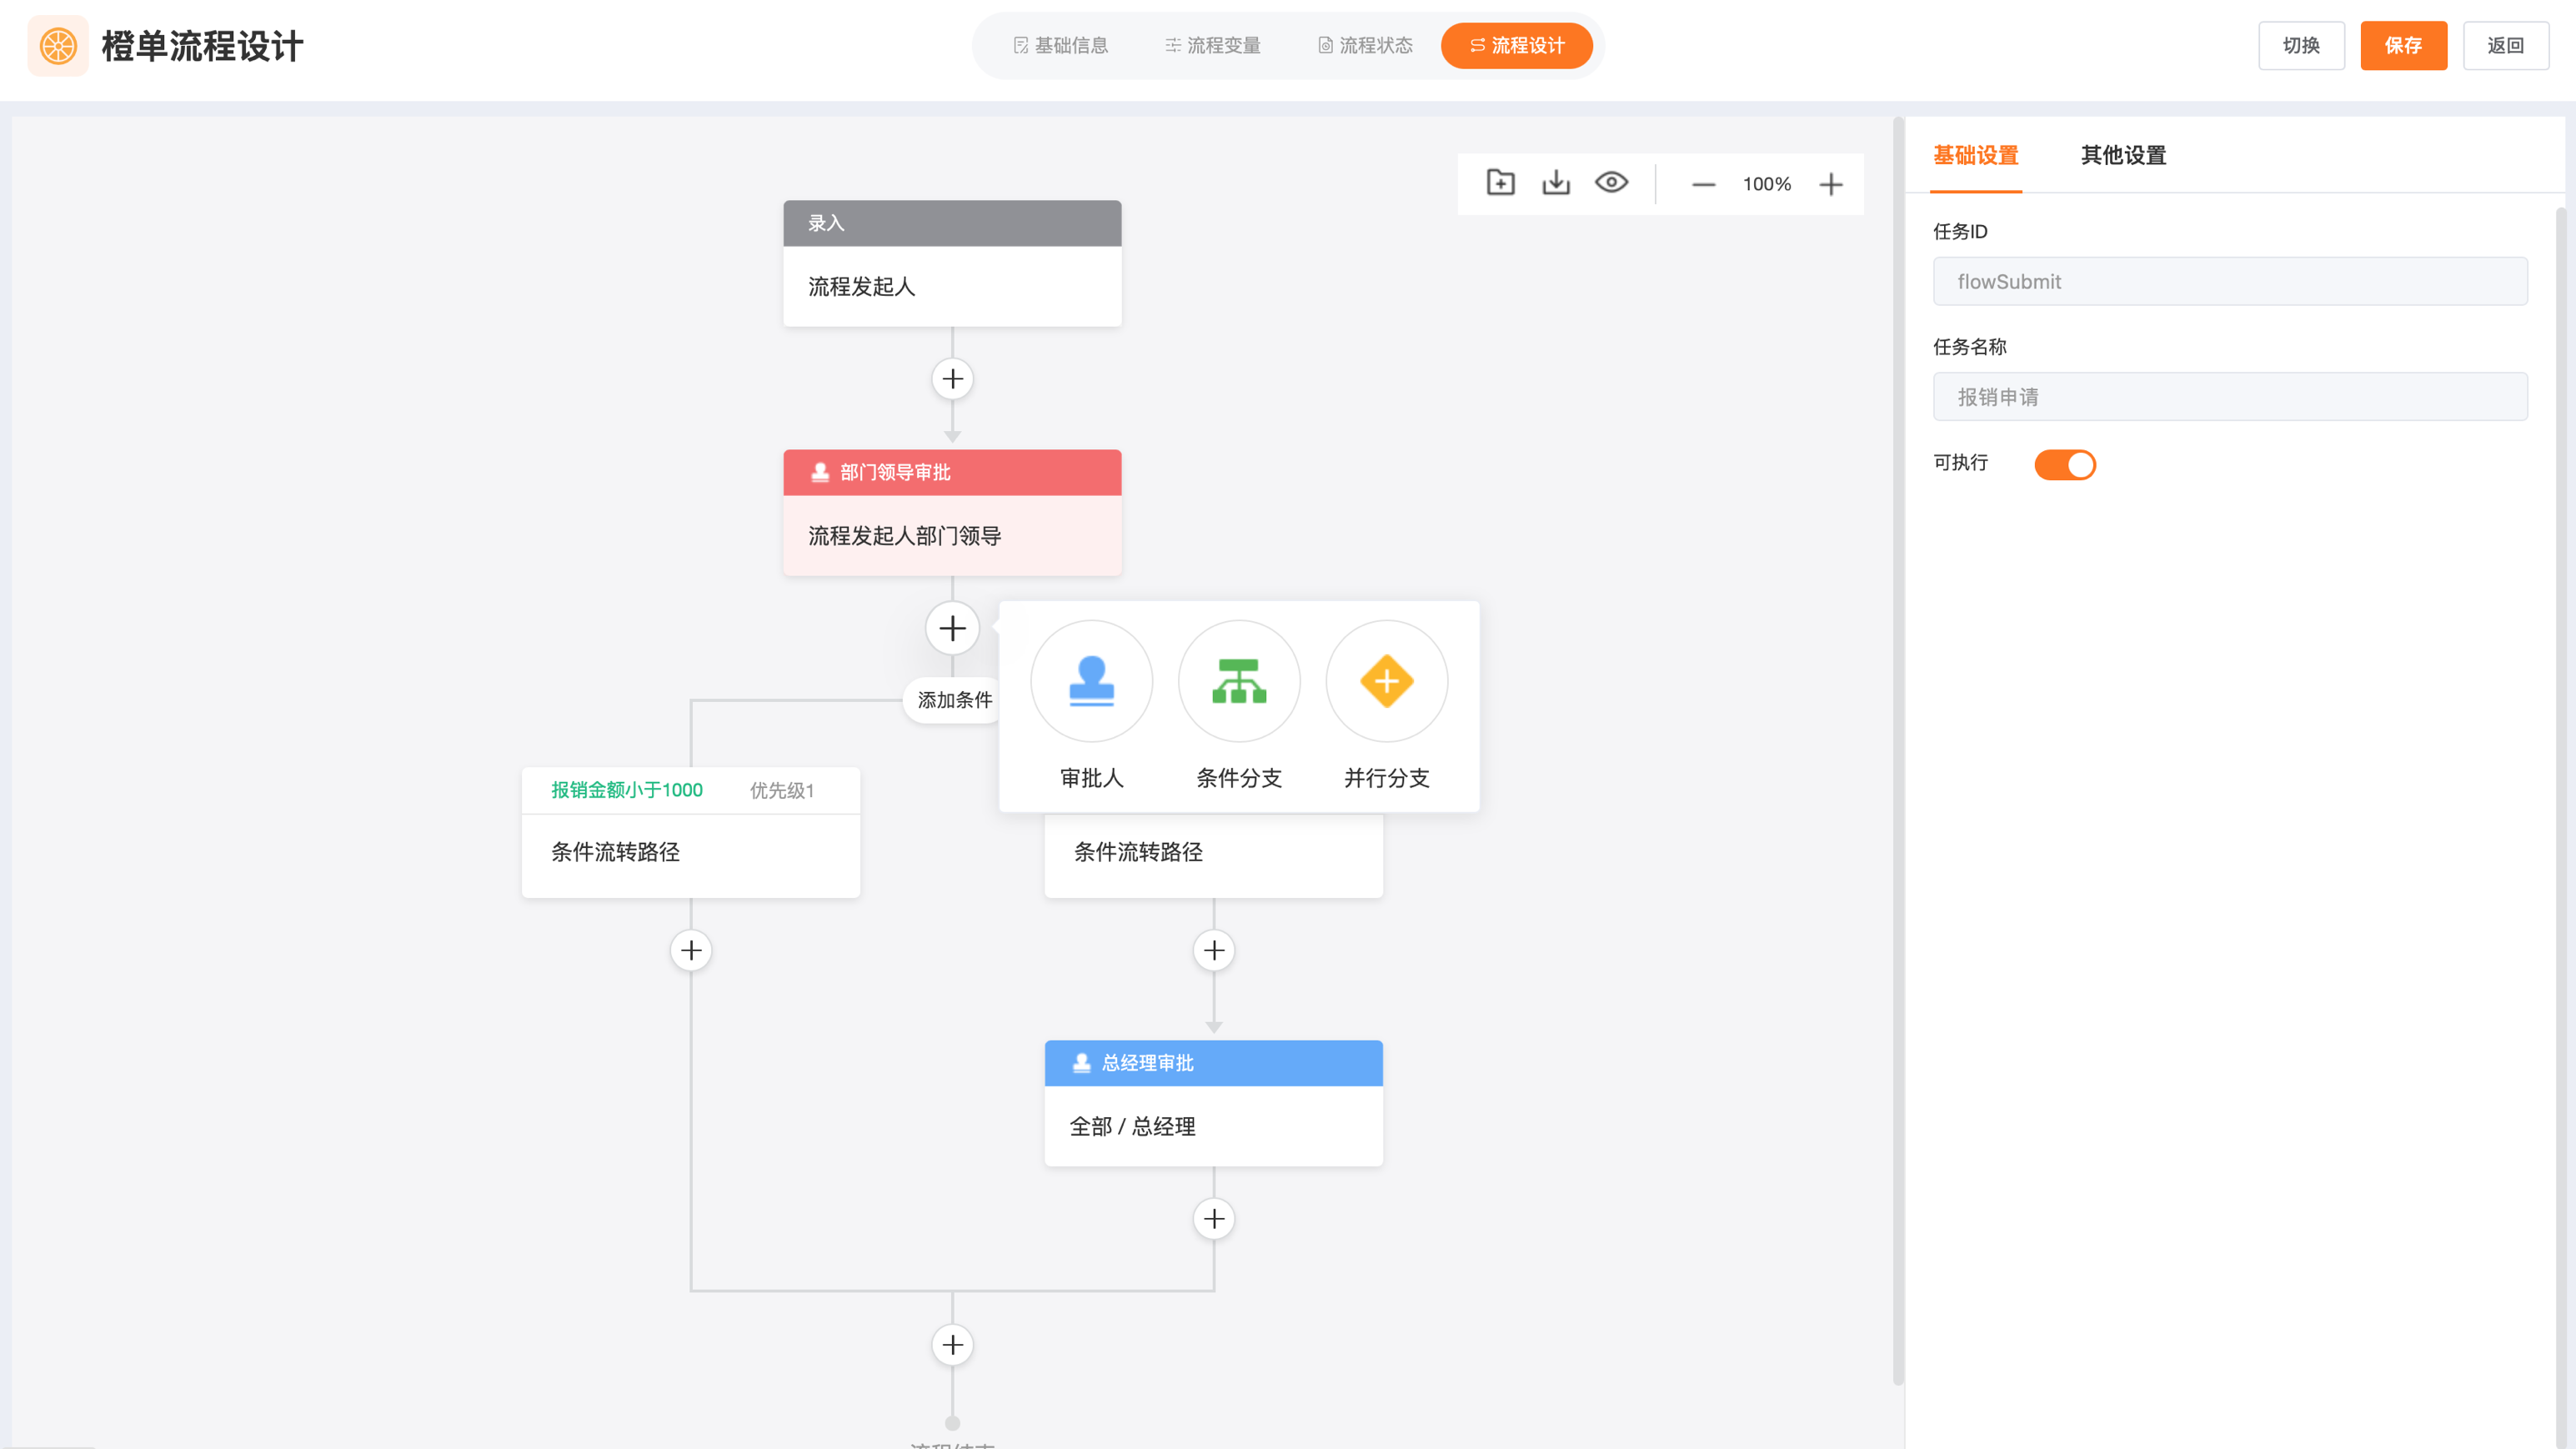Click the 100% zoom value
This screenshot has height=1449, width=2576.
(1766, 184)
